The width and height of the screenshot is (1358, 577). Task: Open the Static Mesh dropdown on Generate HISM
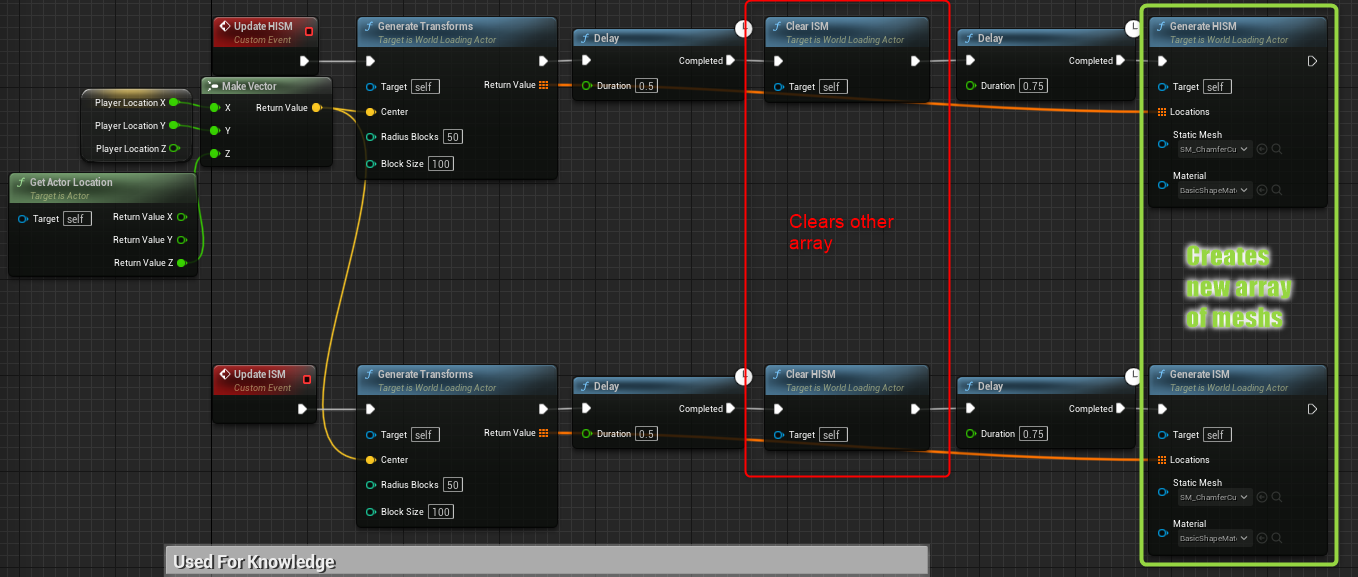coord(1212,148)
